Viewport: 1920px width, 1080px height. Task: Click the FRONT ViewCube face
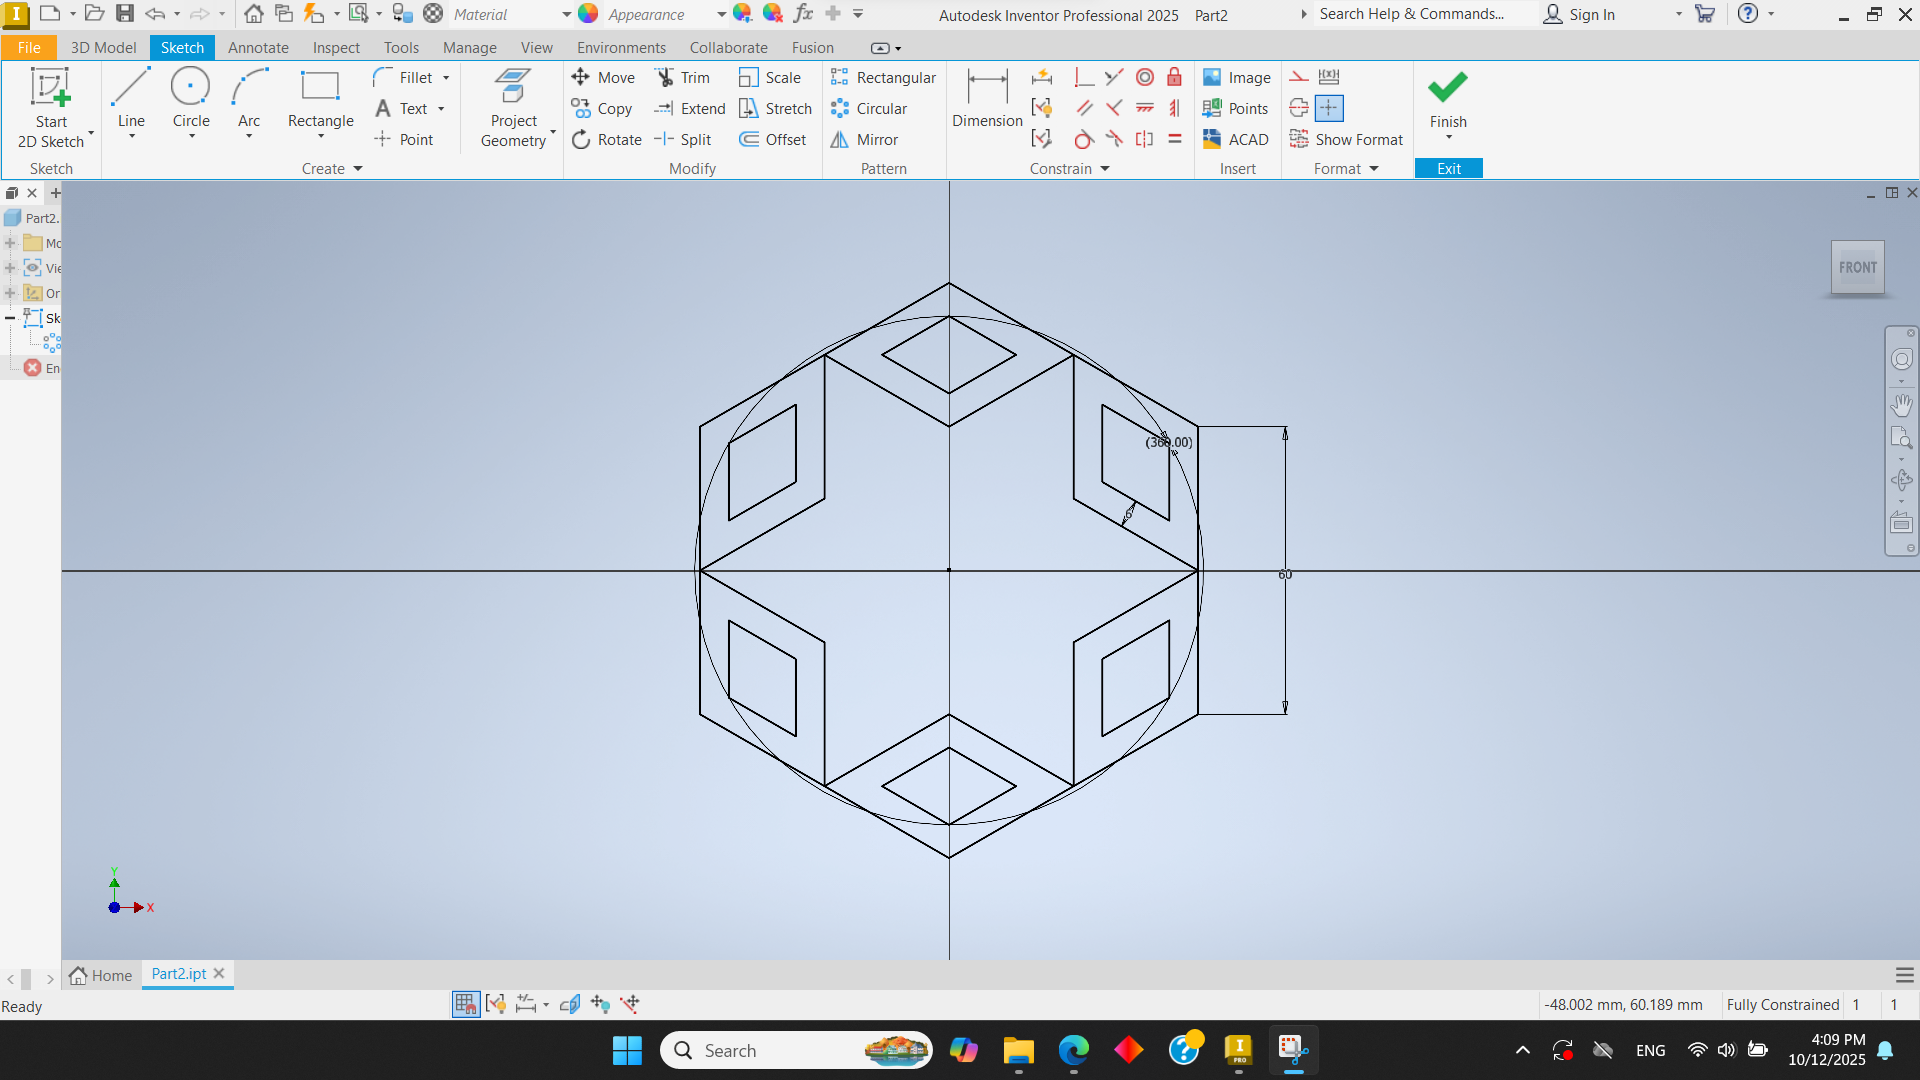pyautogui.click(x=1857, y=268)
